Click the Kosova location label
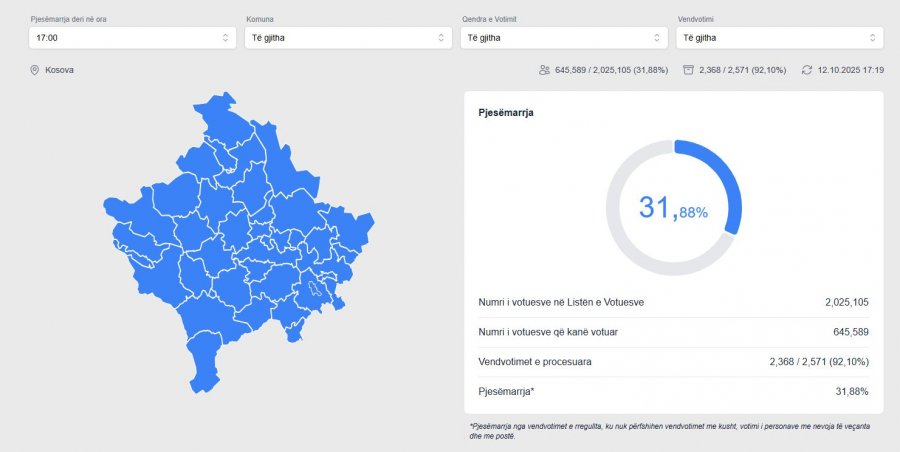900x452 pixels. coord(59,70)
